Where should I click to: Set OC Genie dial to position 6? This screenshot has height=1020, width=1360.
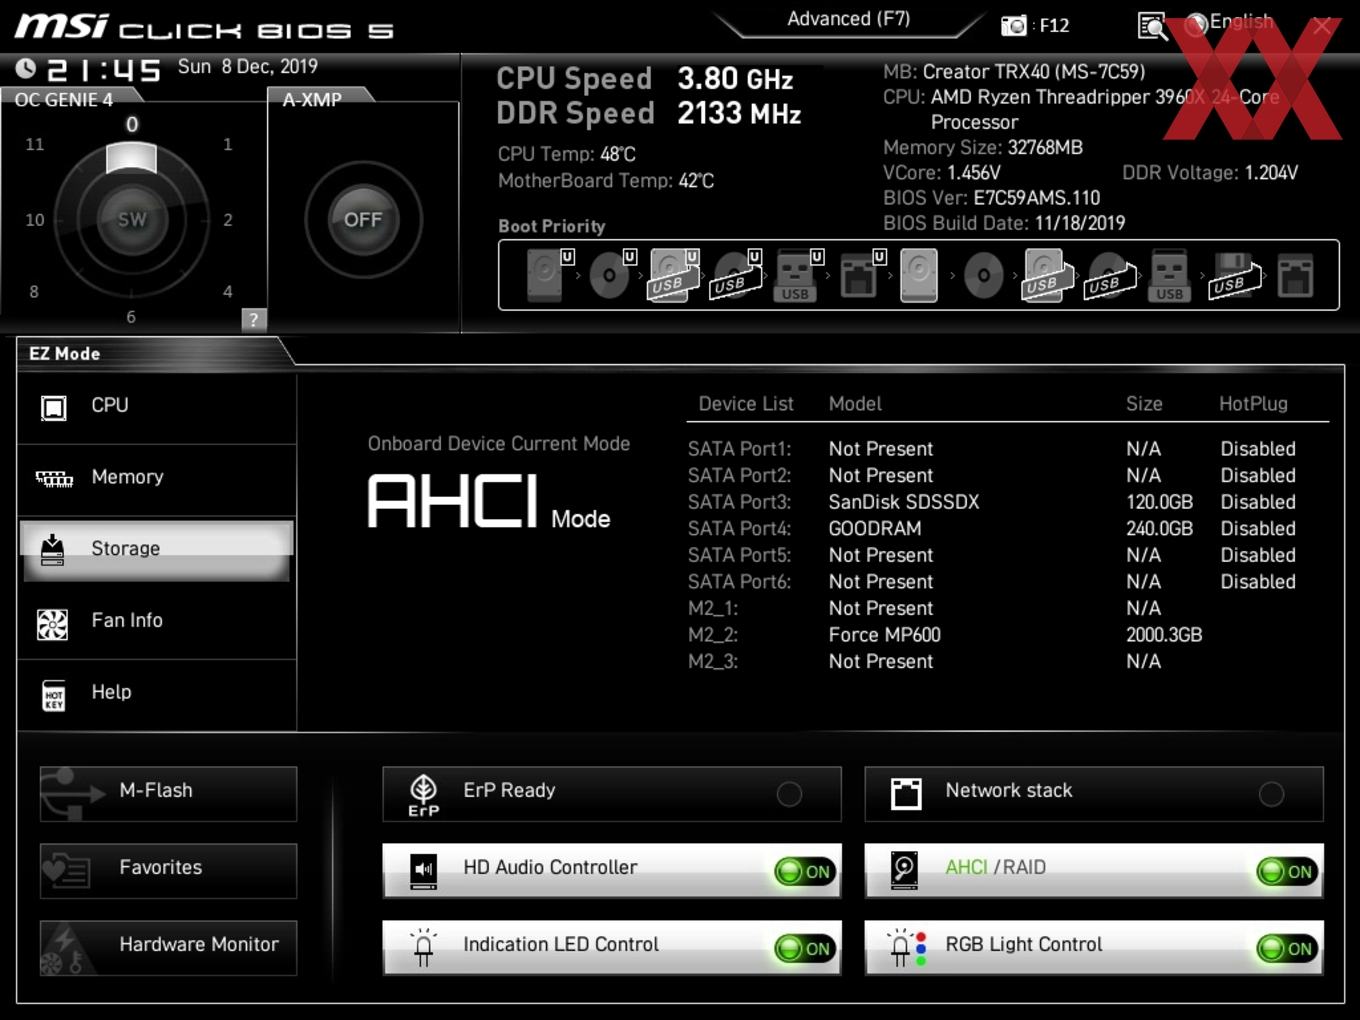(131, 317)
